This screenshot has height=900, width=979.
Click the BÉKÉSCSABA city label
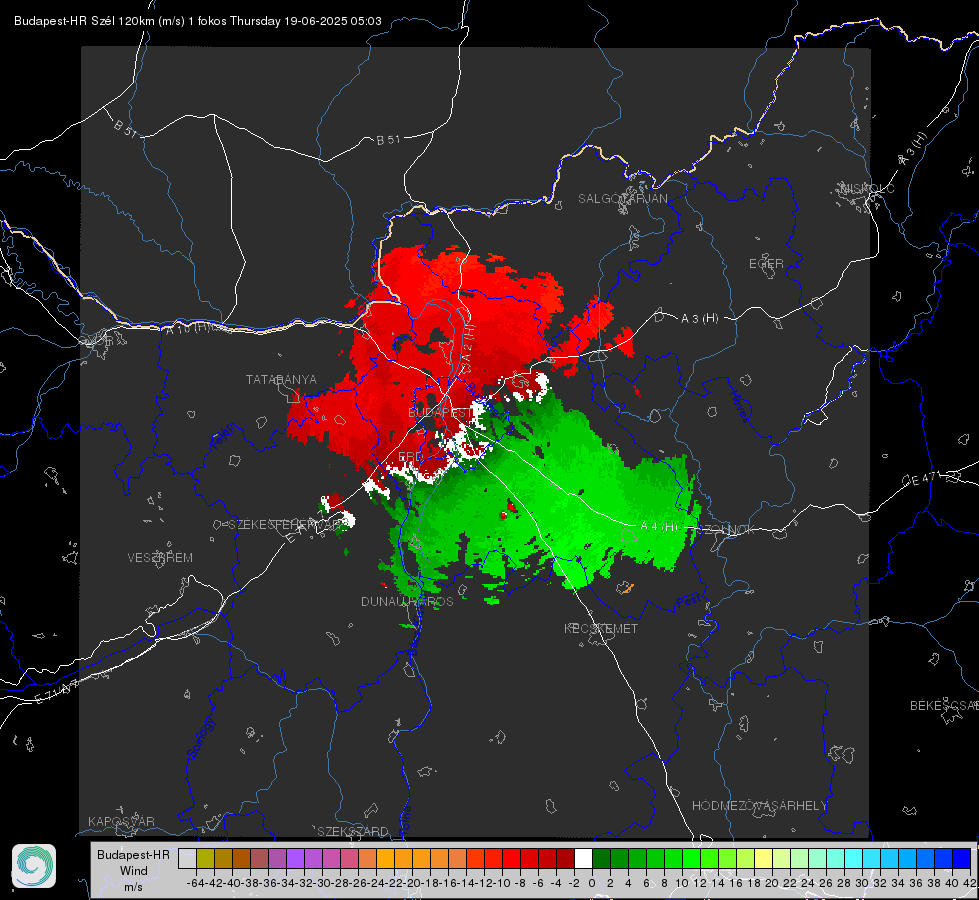(944, 706)
